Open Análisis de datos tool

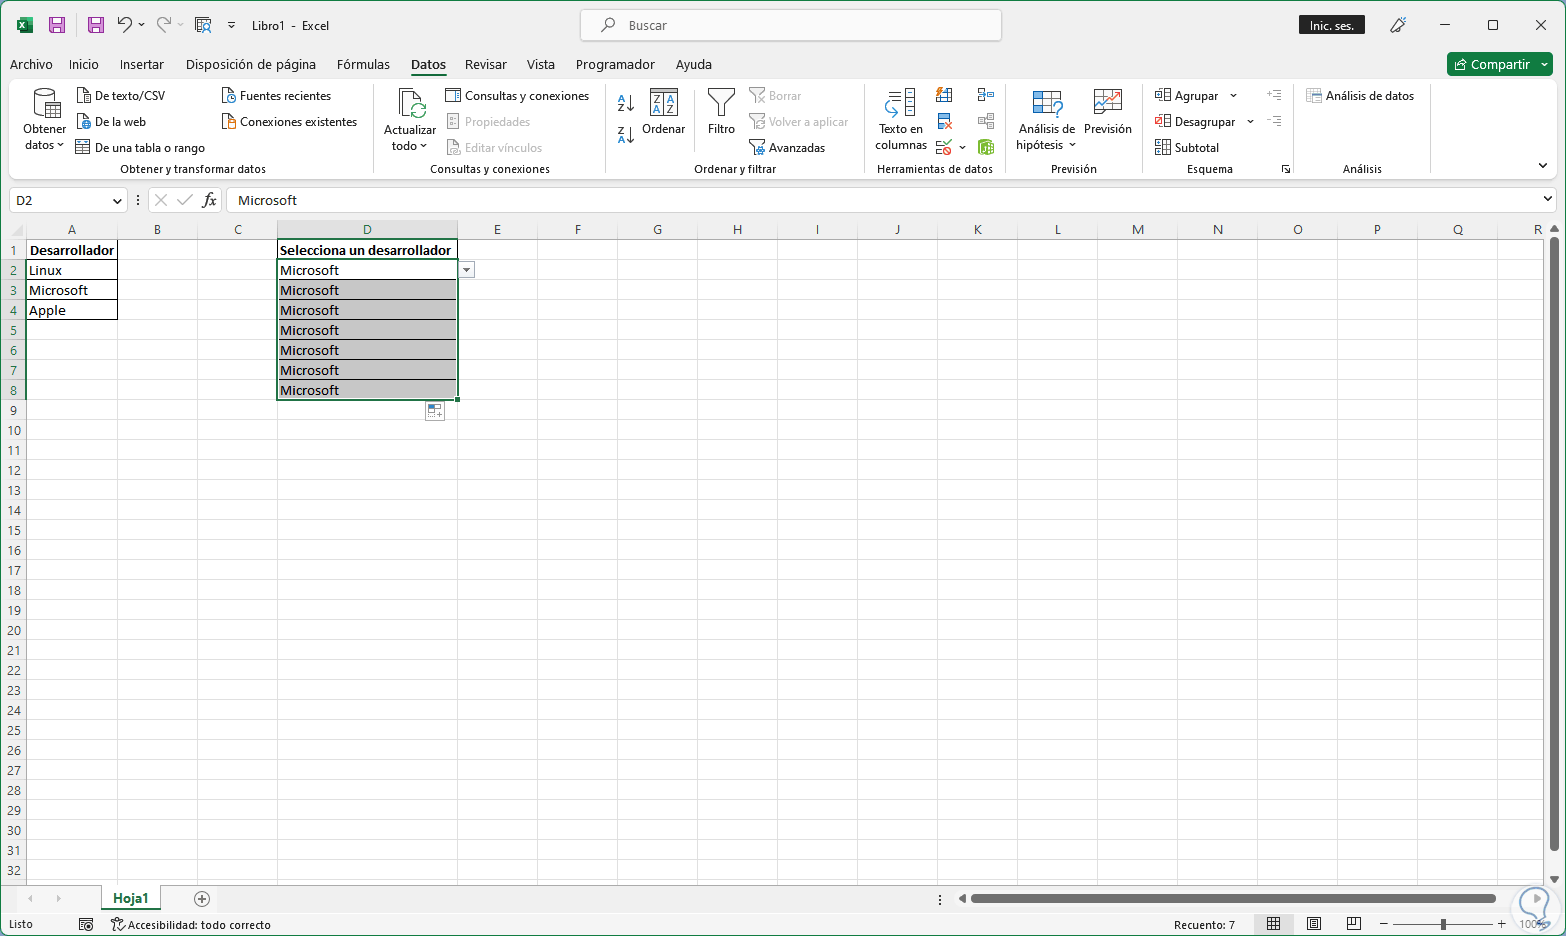[1360, 96]
